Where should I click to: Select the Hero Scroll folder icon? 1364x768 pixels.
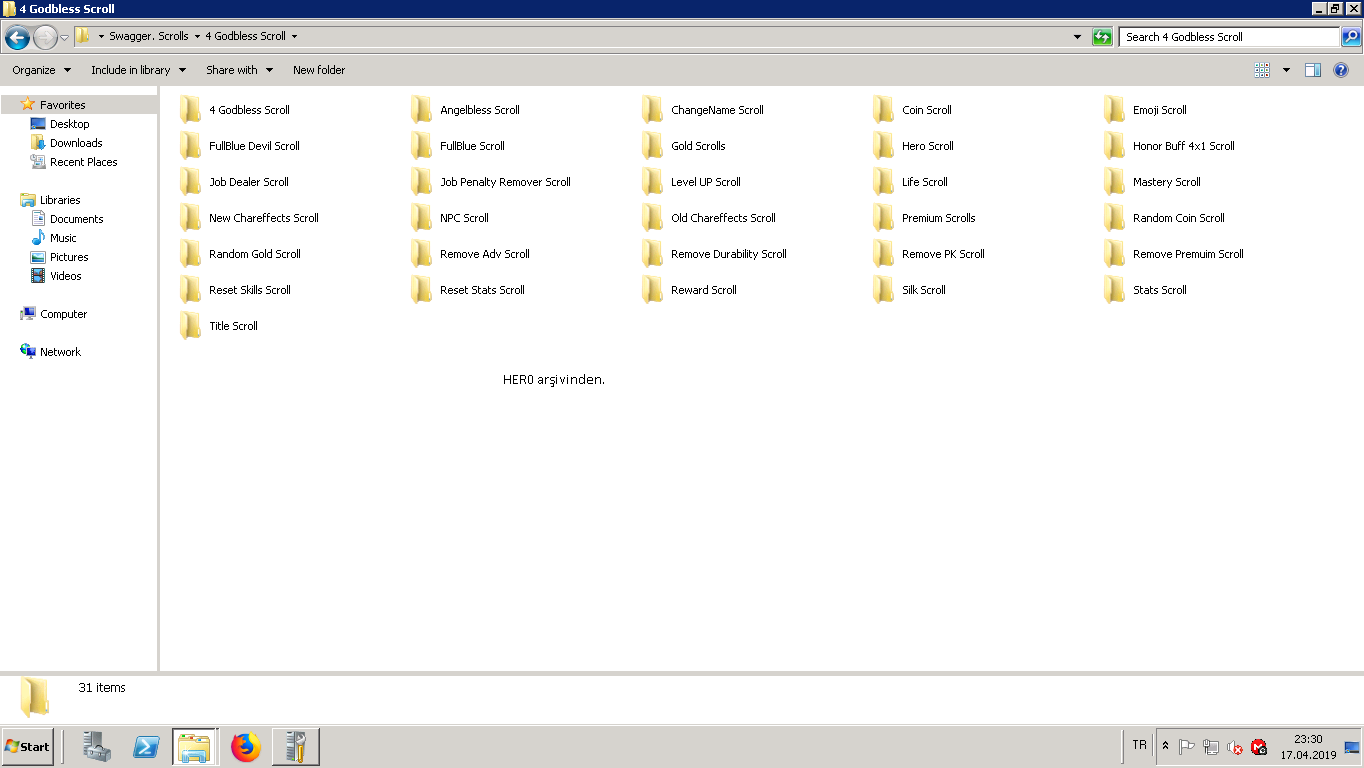[883, 146]
